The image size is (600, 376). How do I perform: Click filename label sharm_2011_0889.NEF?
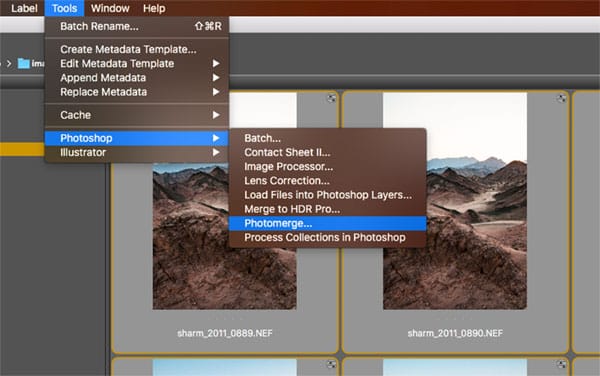pos(225,333)
